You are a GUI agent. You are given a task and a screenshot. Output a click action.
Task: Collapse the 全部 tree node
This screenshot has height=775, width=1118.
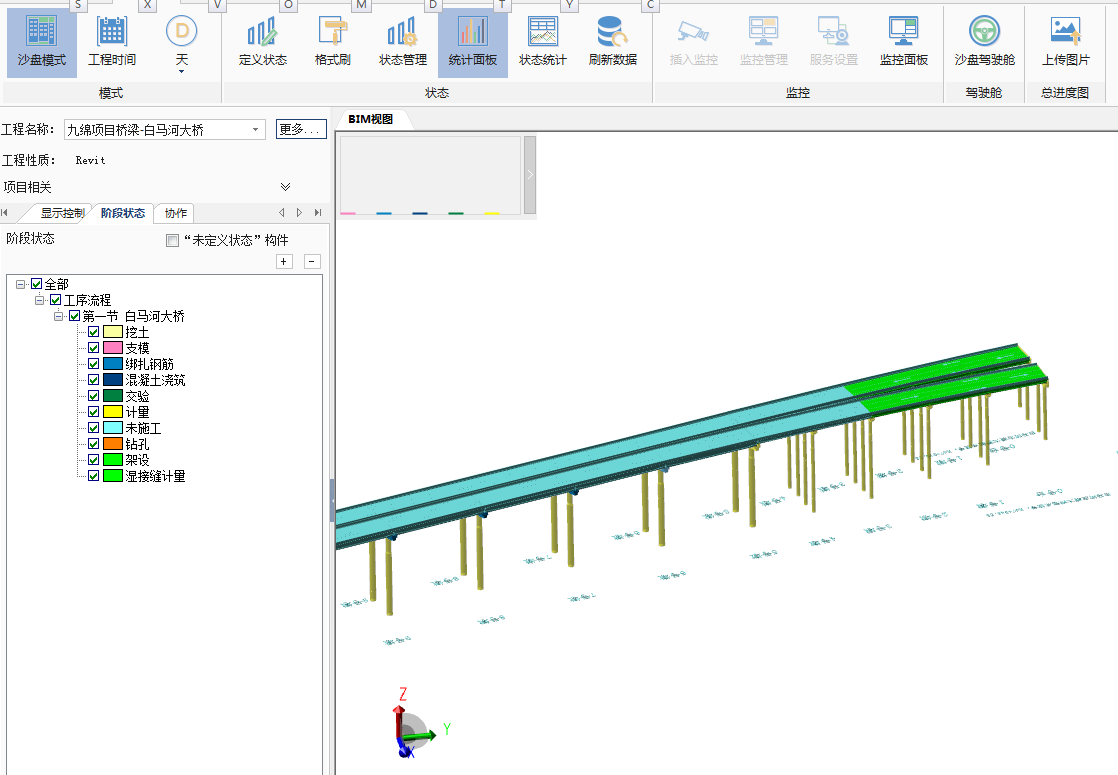(x=21, y=284)
